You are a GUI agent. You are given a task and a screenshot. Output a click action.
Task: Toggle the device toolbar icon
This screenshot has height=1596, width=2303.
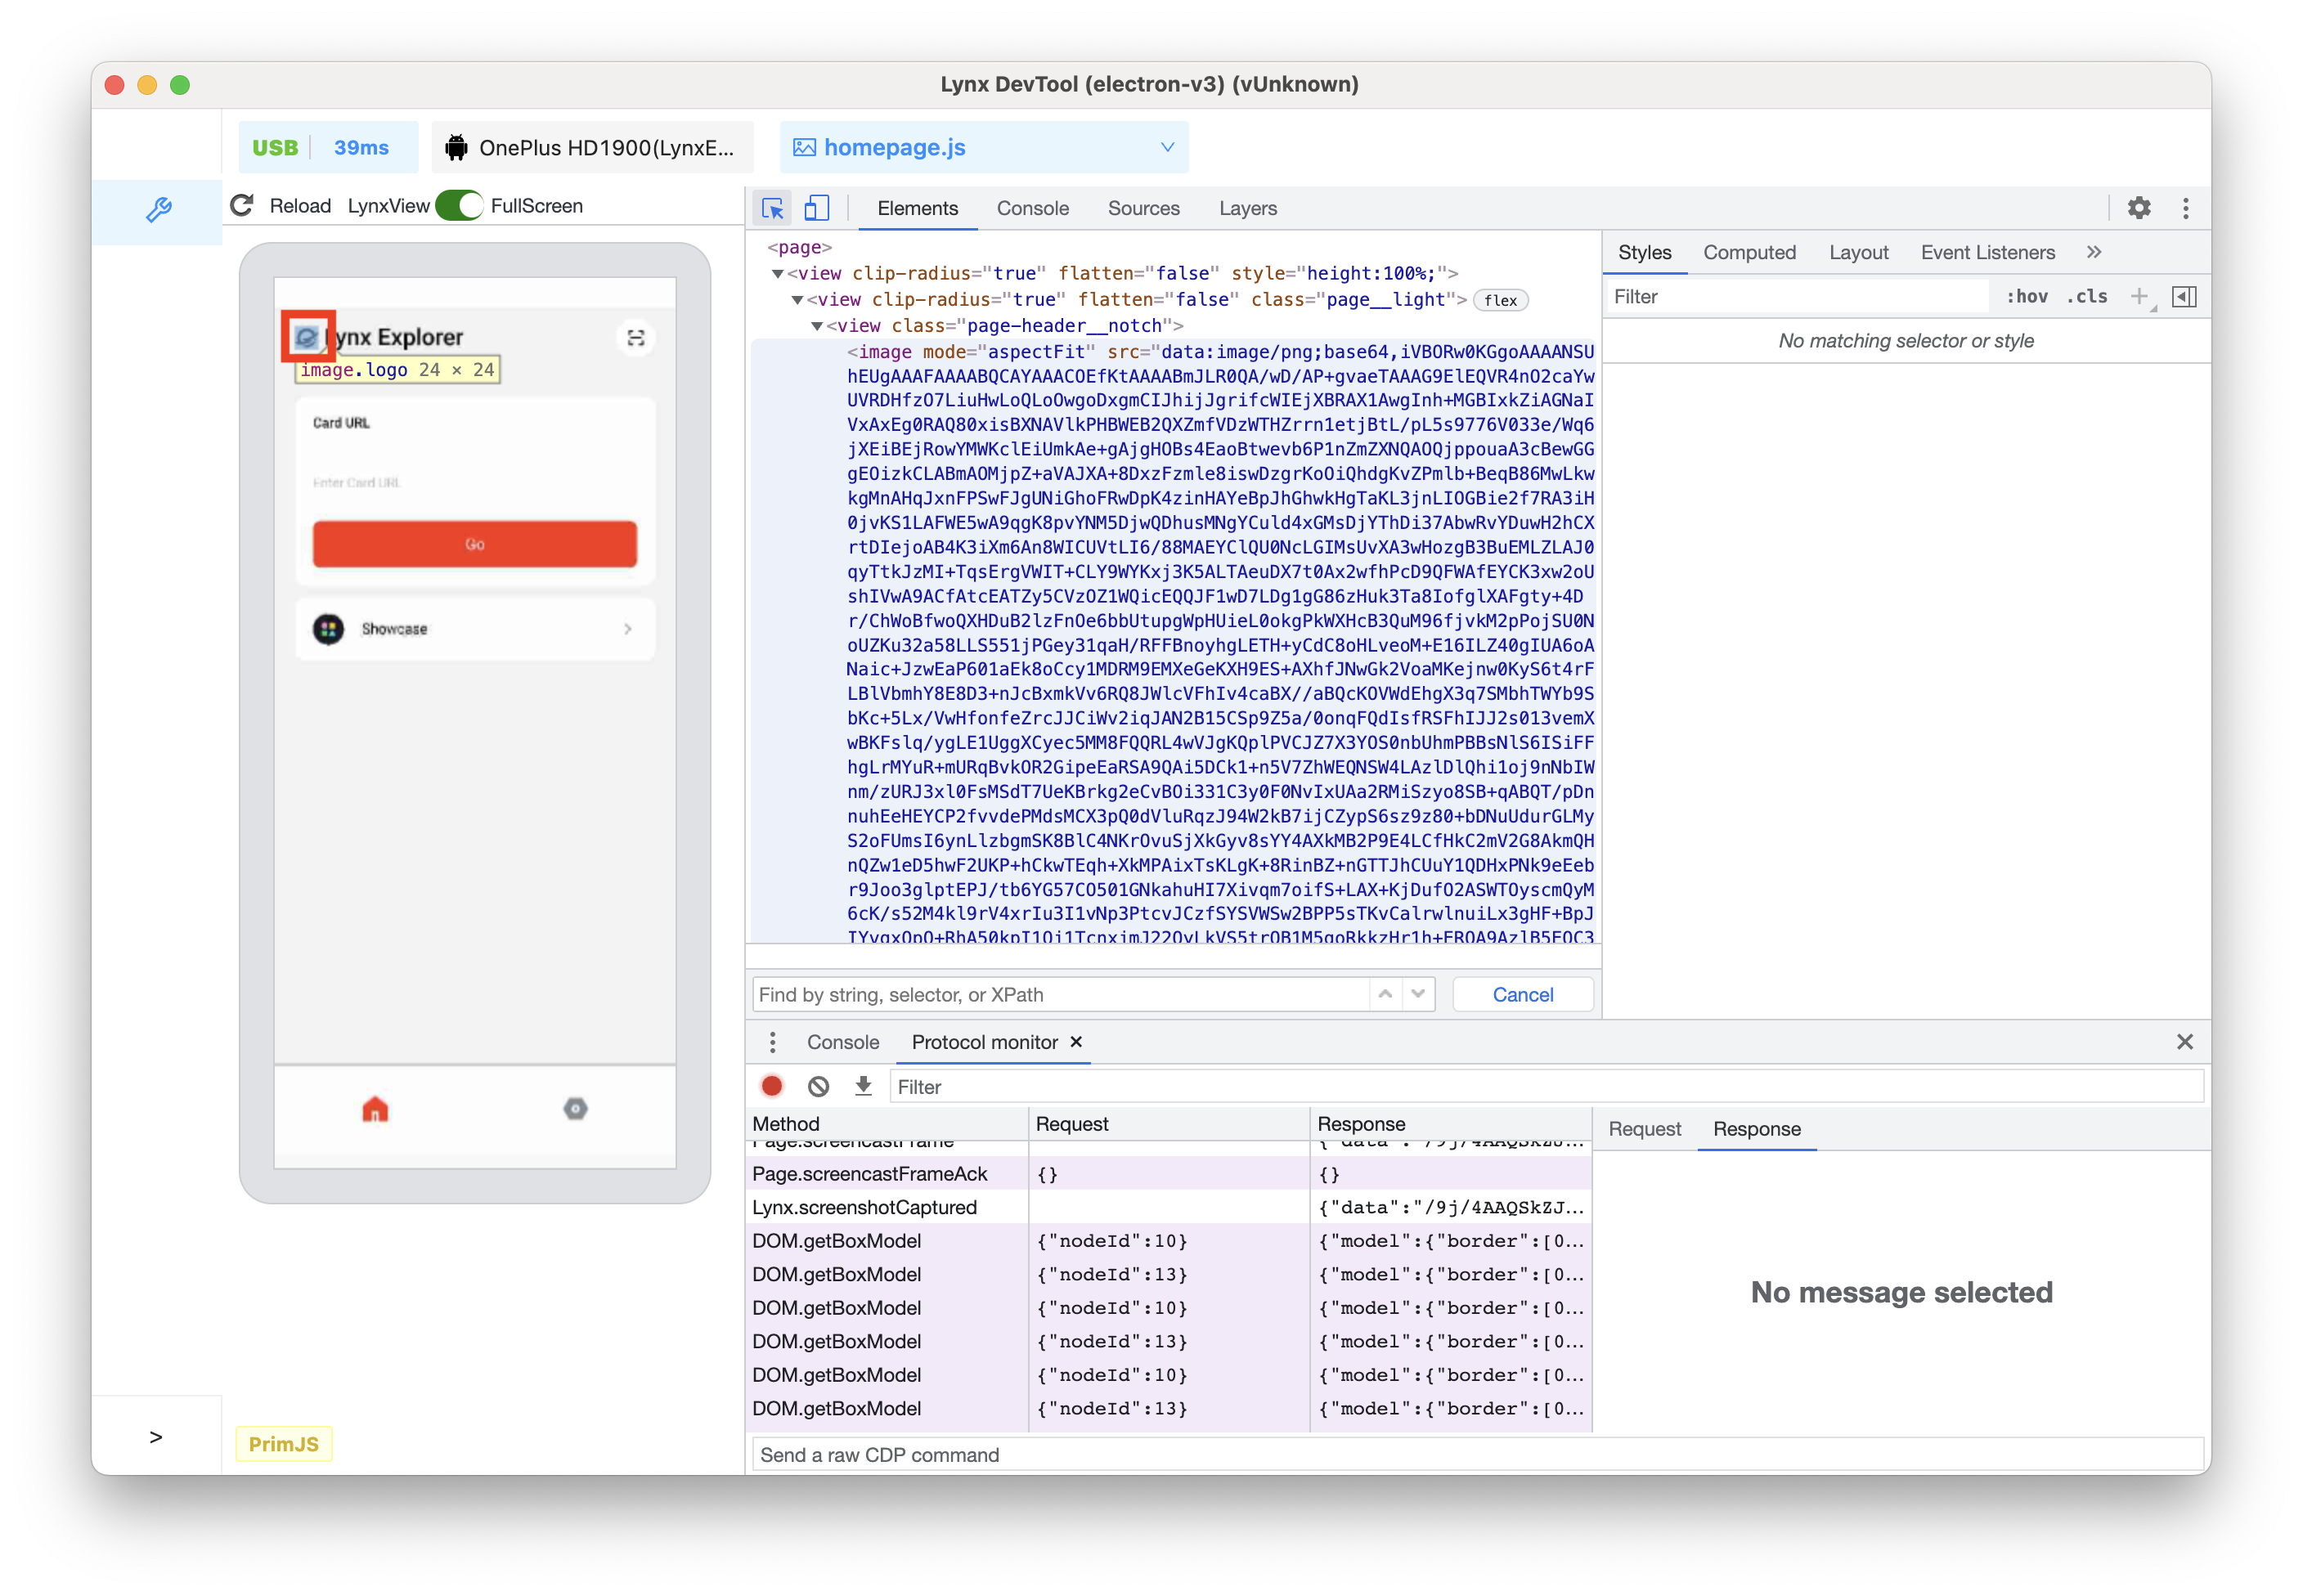[x=817, y=208]
